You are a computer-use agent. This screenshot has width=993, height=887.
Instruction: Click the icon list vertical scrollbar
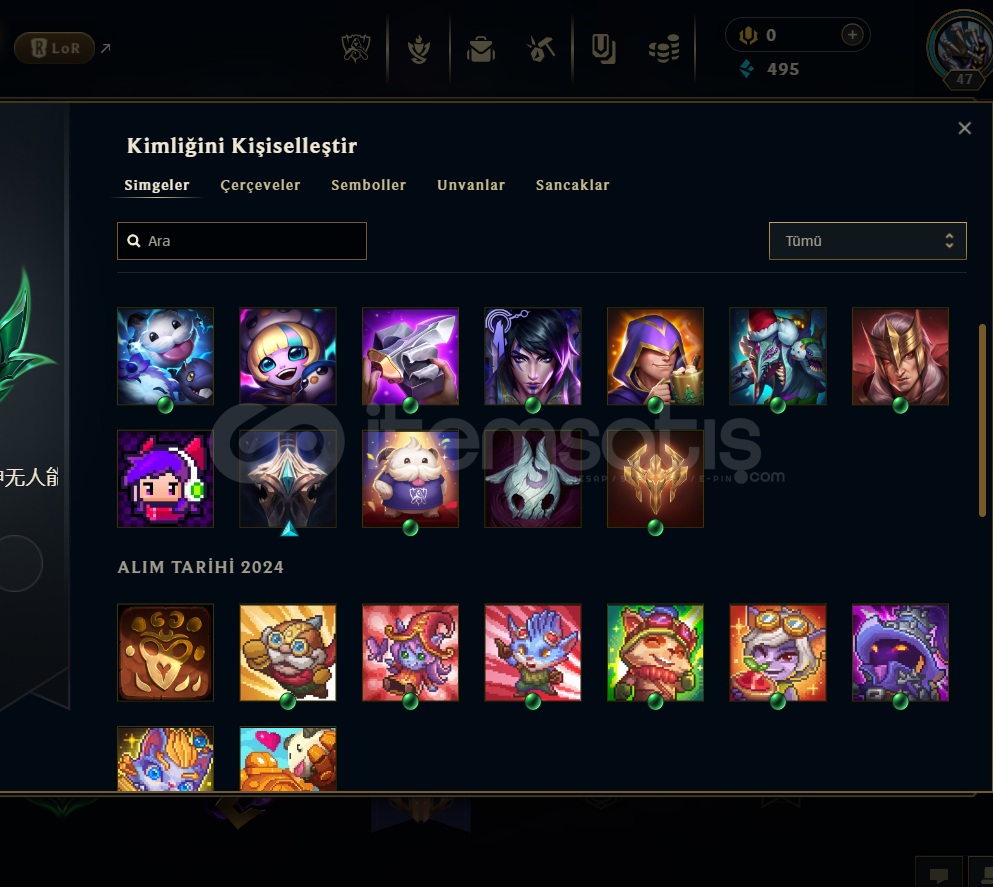[x=982, y=420]
